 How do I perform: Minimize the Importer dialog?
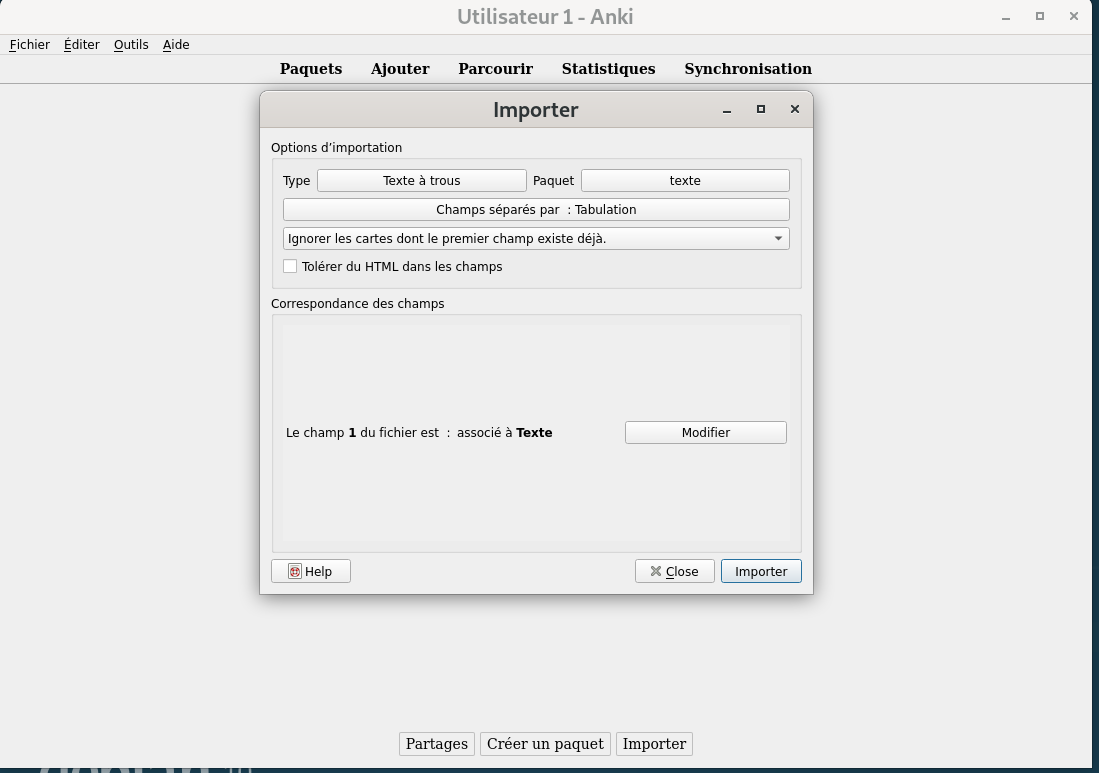click(727, 110)
